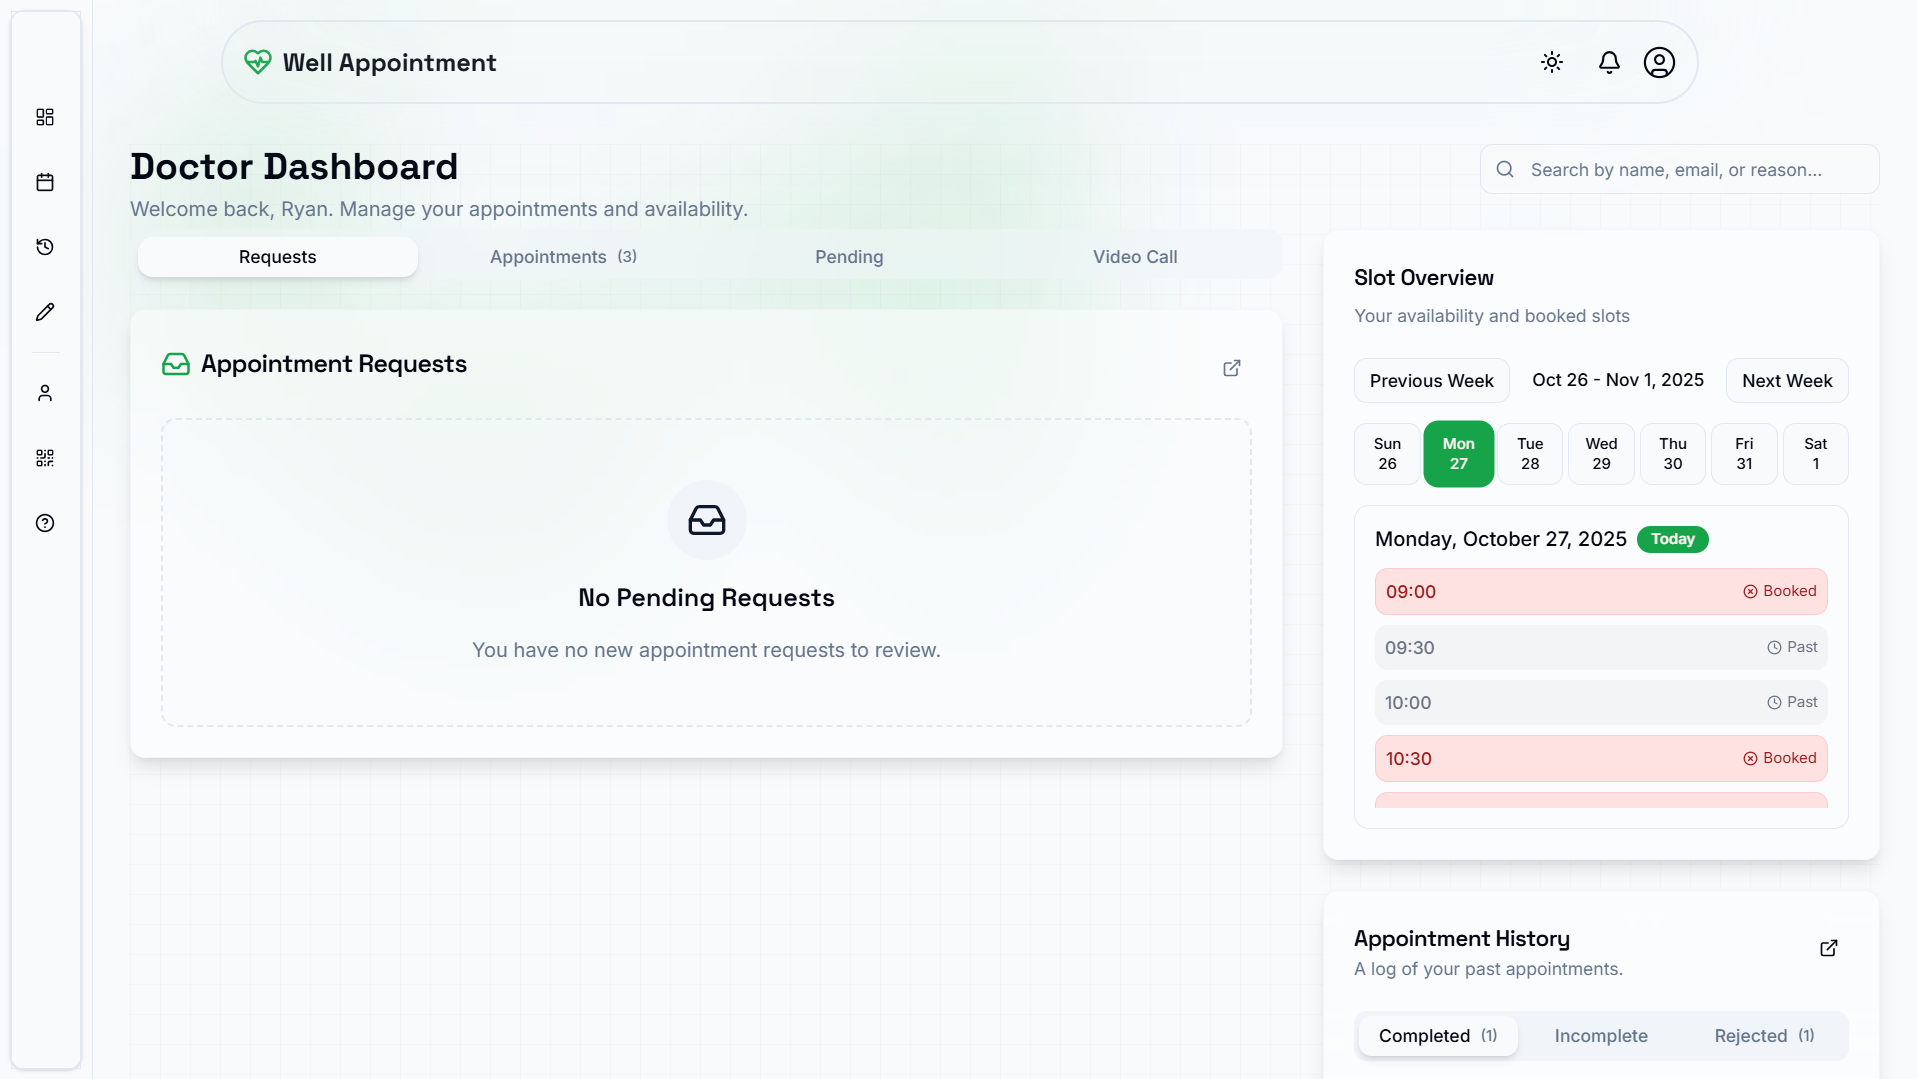The image size is (1917, 1079).
Task: Click the notifications bell icon
Action: coord(1608,63)
